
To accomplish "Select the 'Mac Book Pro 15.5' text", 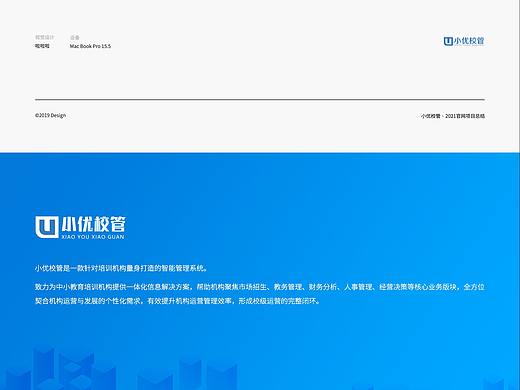I will pyautogui.click(x=90, y=46).
